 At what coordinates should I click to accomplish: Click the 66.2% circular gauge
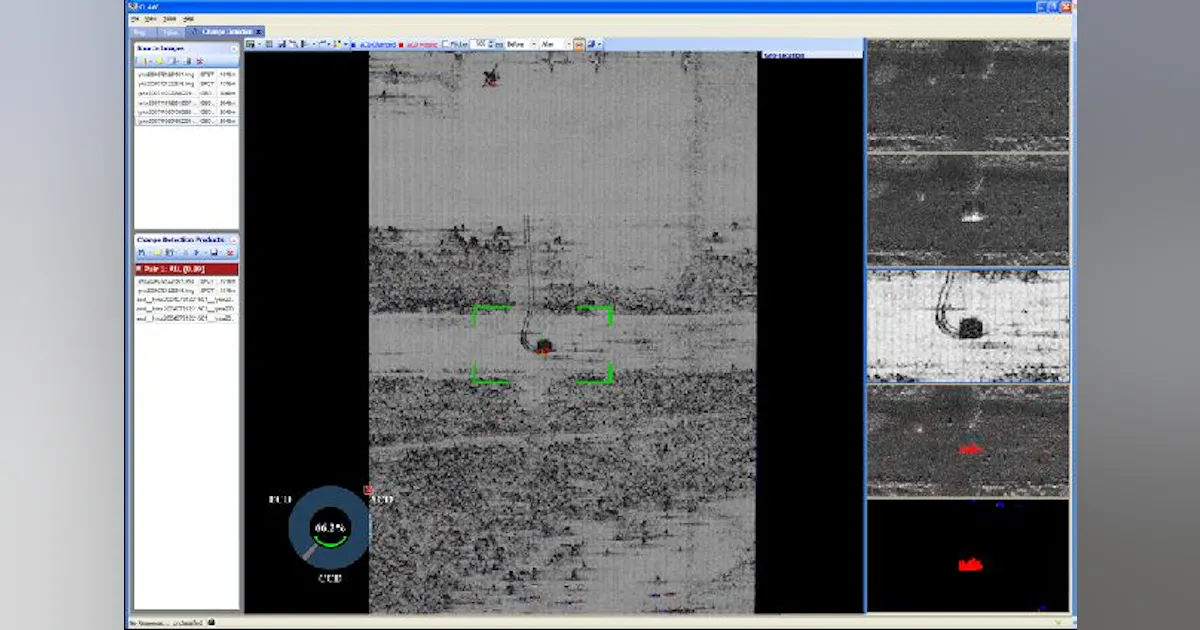pos(329,527)
